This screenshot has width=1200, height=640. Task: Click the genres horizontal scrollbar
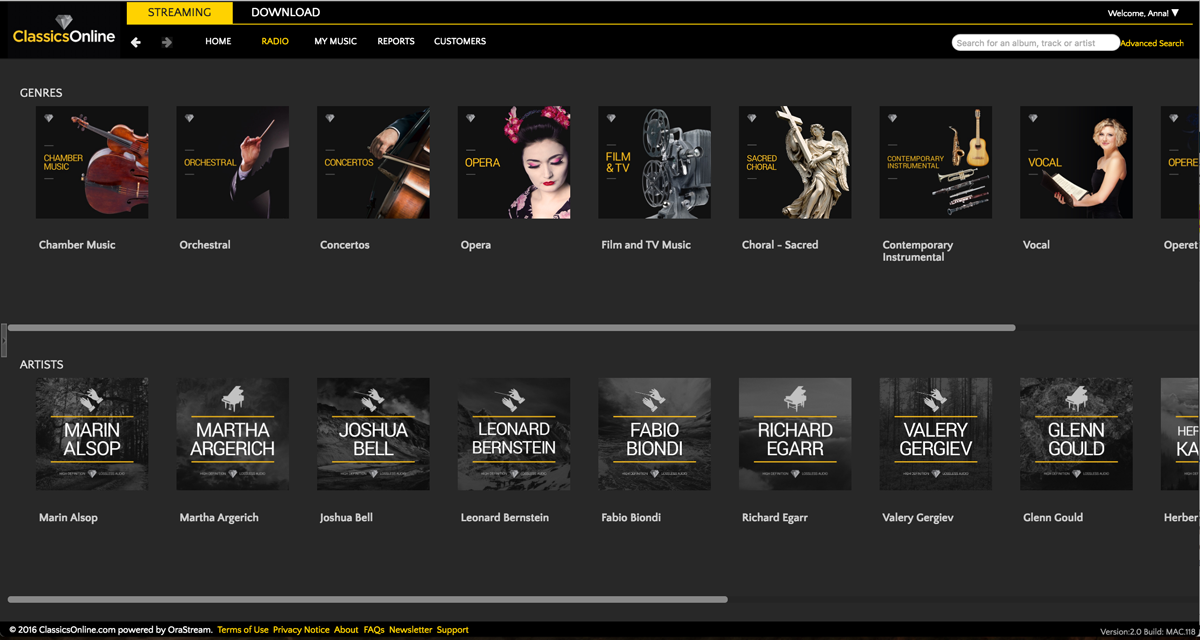(x=510, y=328)
